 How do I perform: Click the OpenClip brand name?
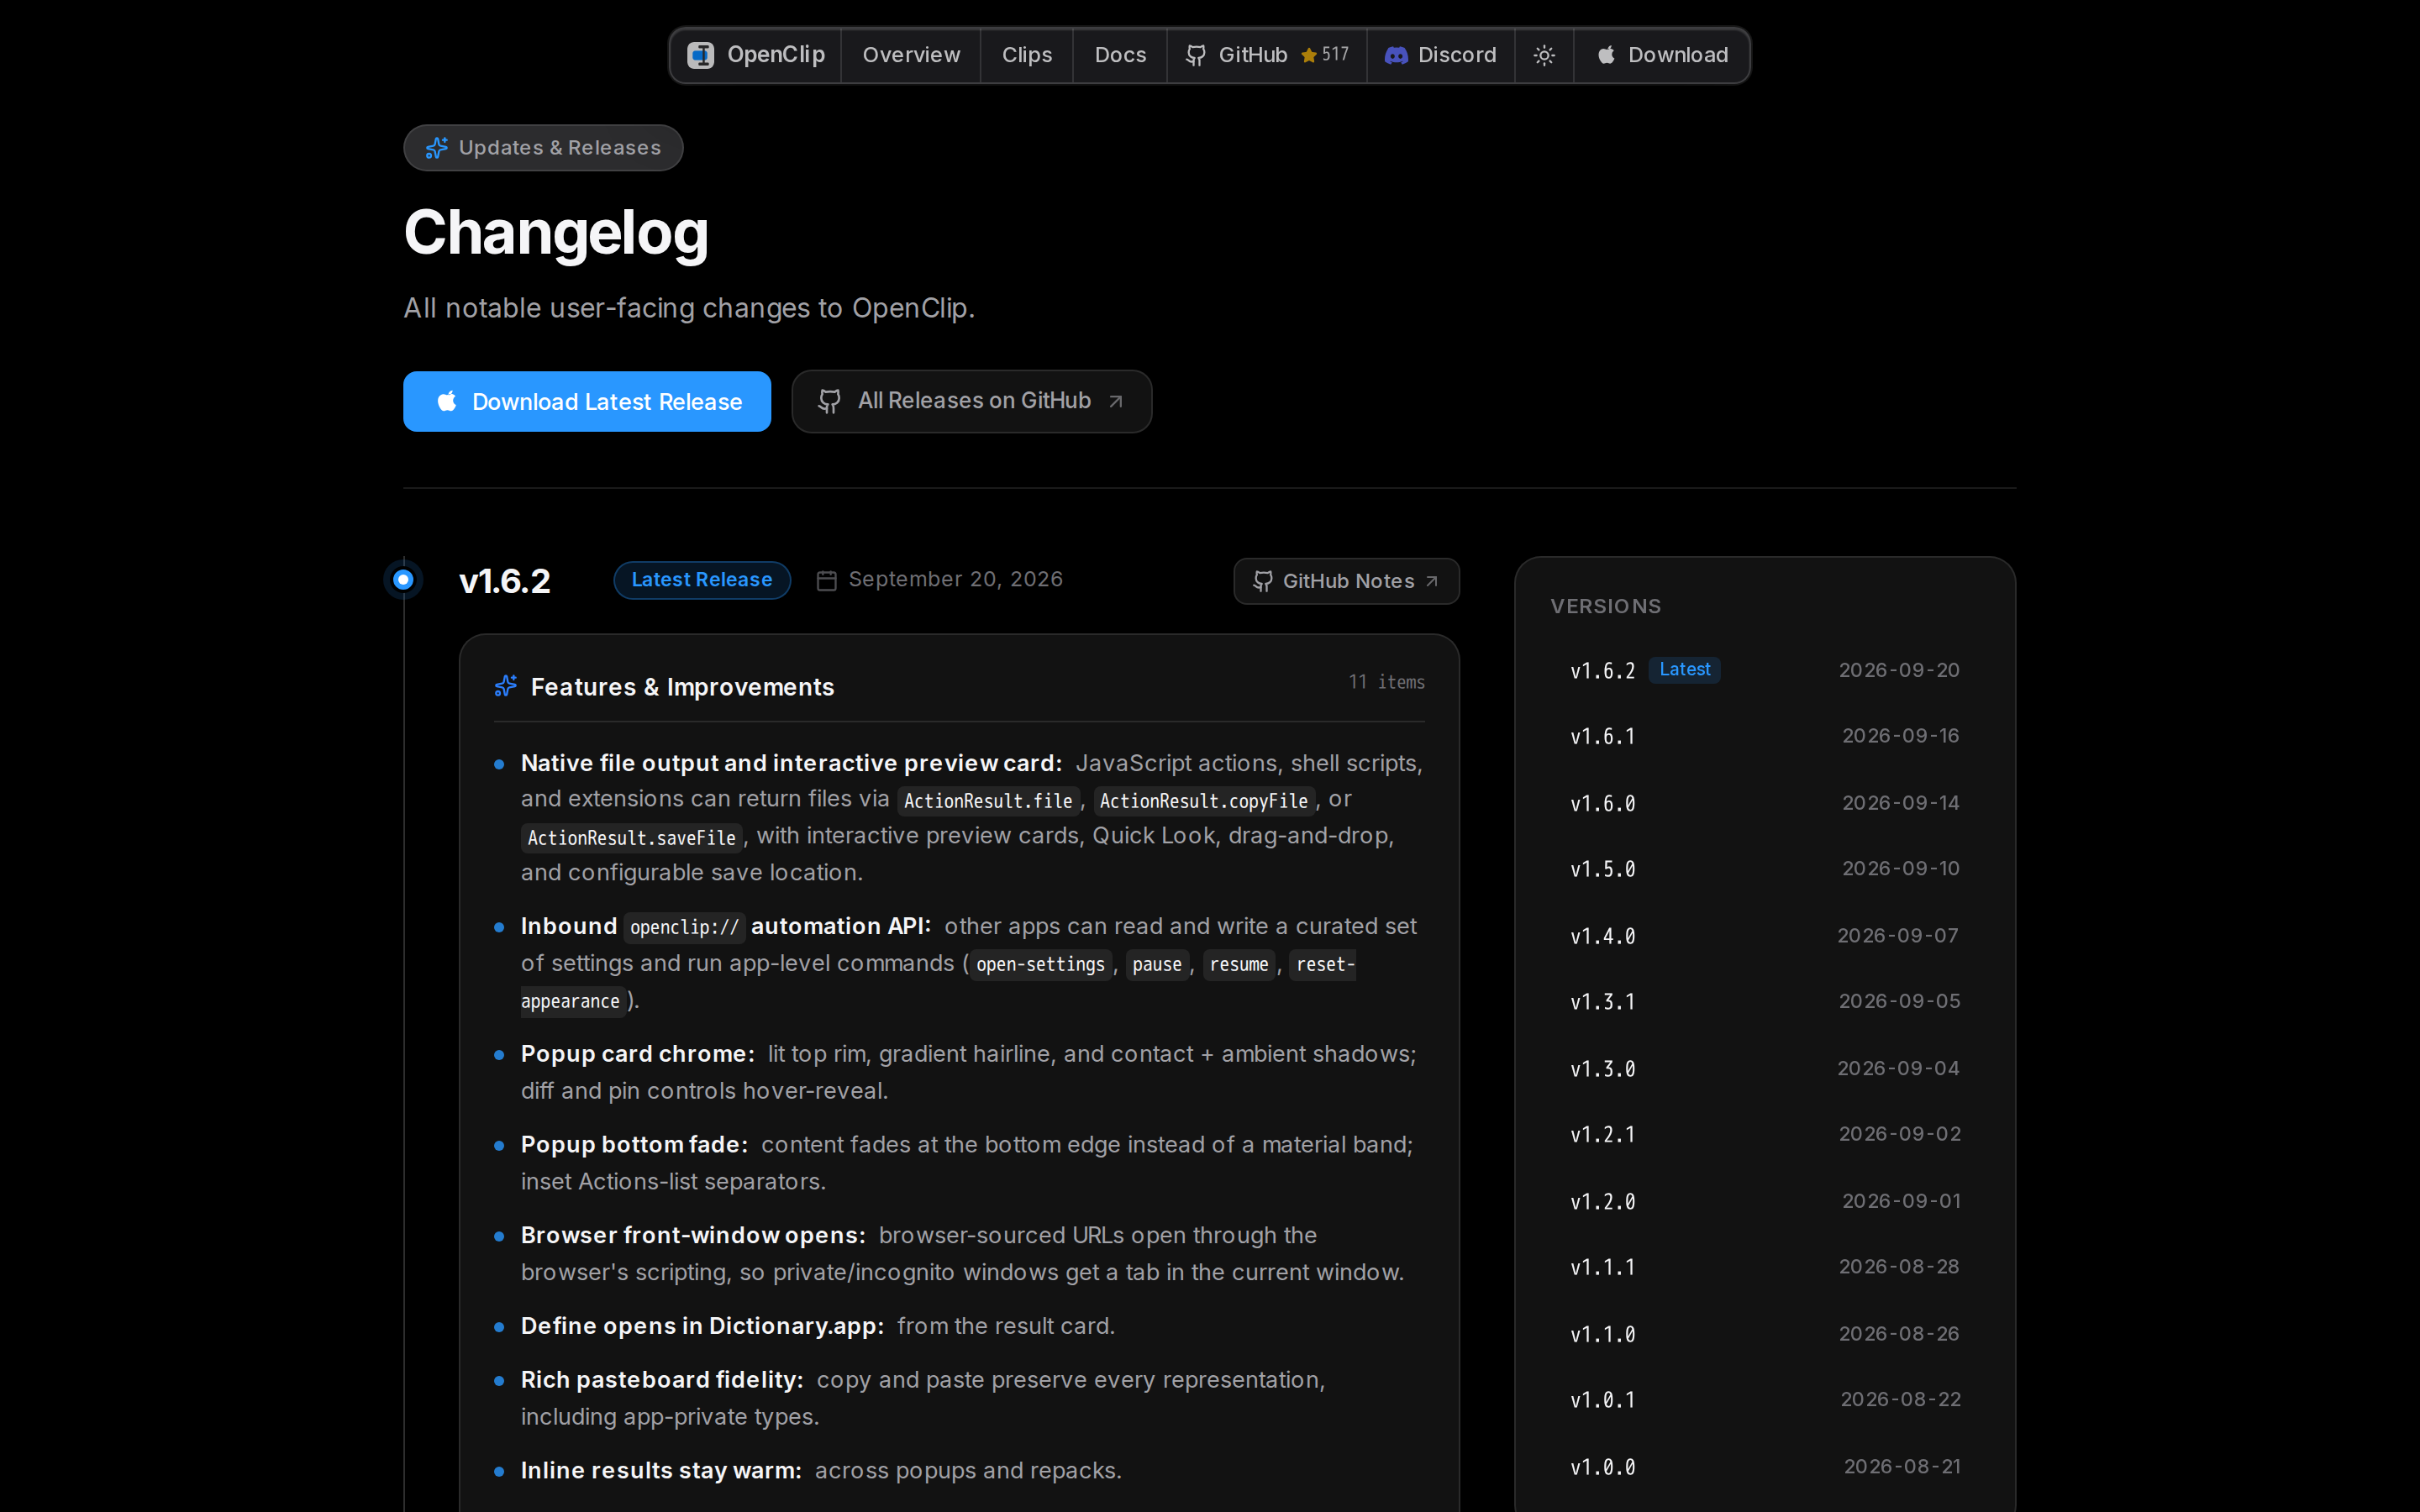[x=776, y=55]
